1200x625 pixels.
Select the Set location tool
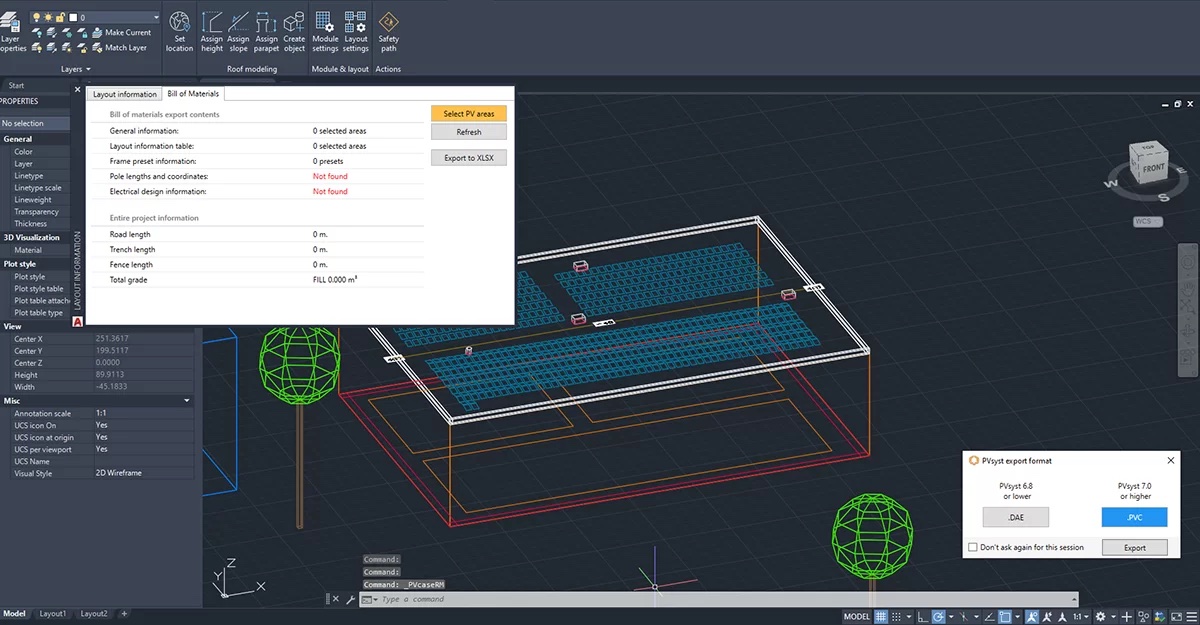click(179, 33)
